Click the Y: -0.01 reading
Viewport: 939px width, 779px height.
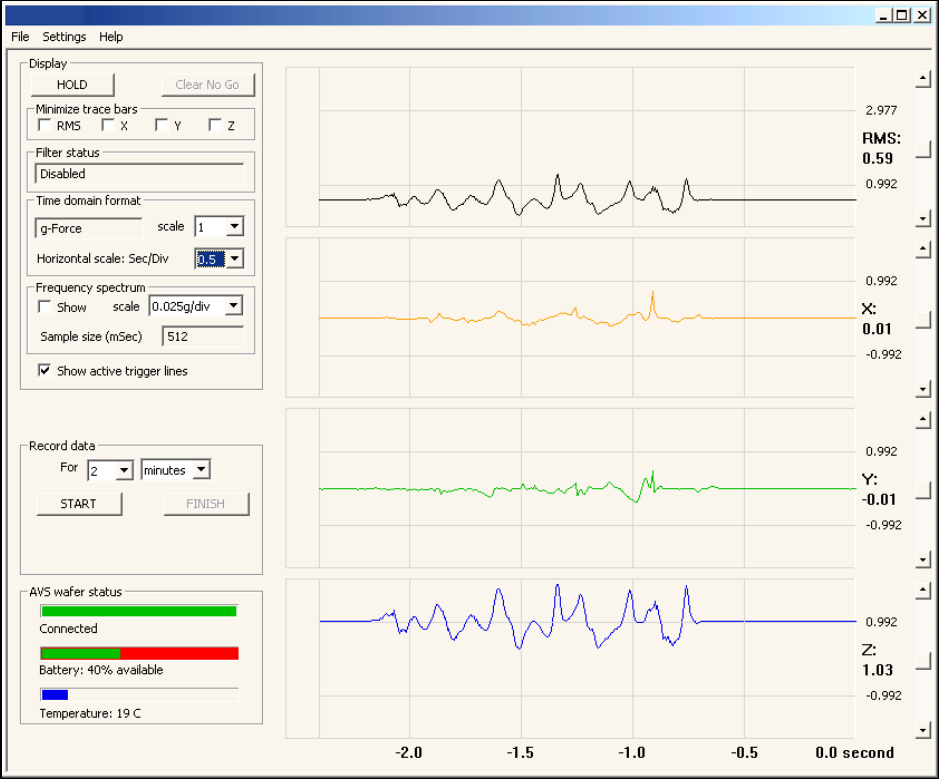tap(879, 489)
